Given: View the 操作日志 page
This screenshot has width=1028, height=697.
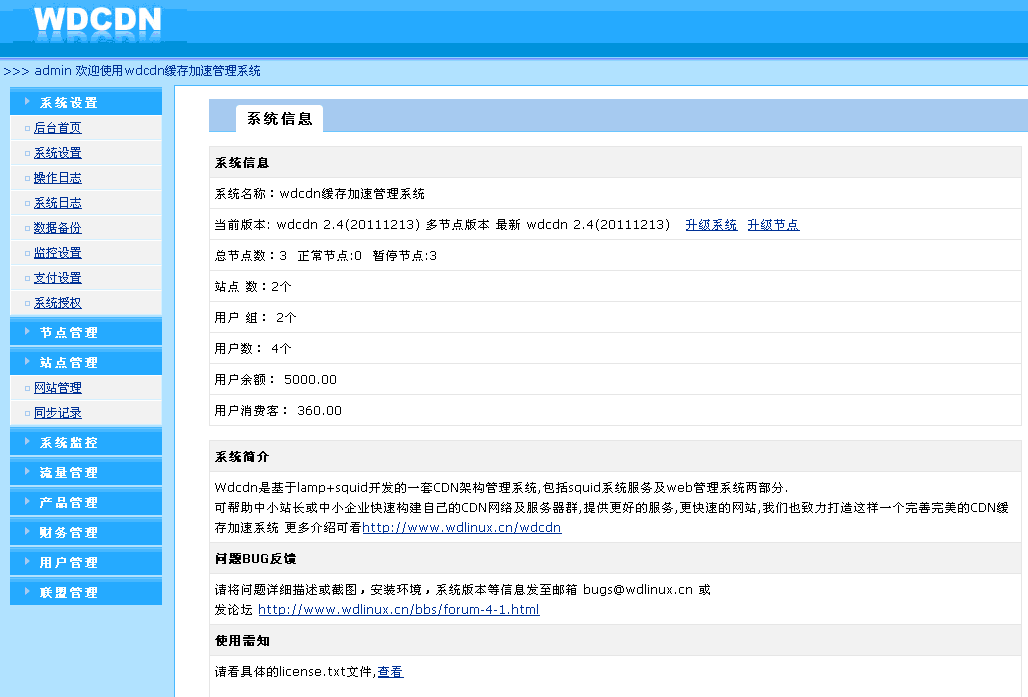Looking at the screenshot, I should (58, 178).
